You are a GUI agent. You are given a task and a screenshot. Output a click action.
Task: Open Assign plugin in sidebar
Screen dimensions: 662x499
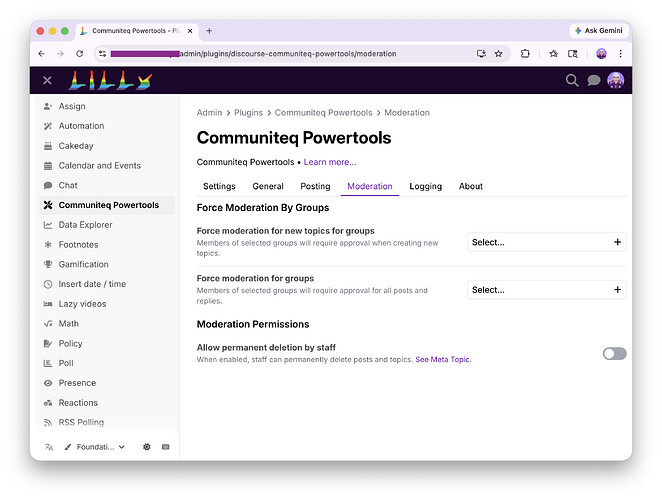click(107, 106)
